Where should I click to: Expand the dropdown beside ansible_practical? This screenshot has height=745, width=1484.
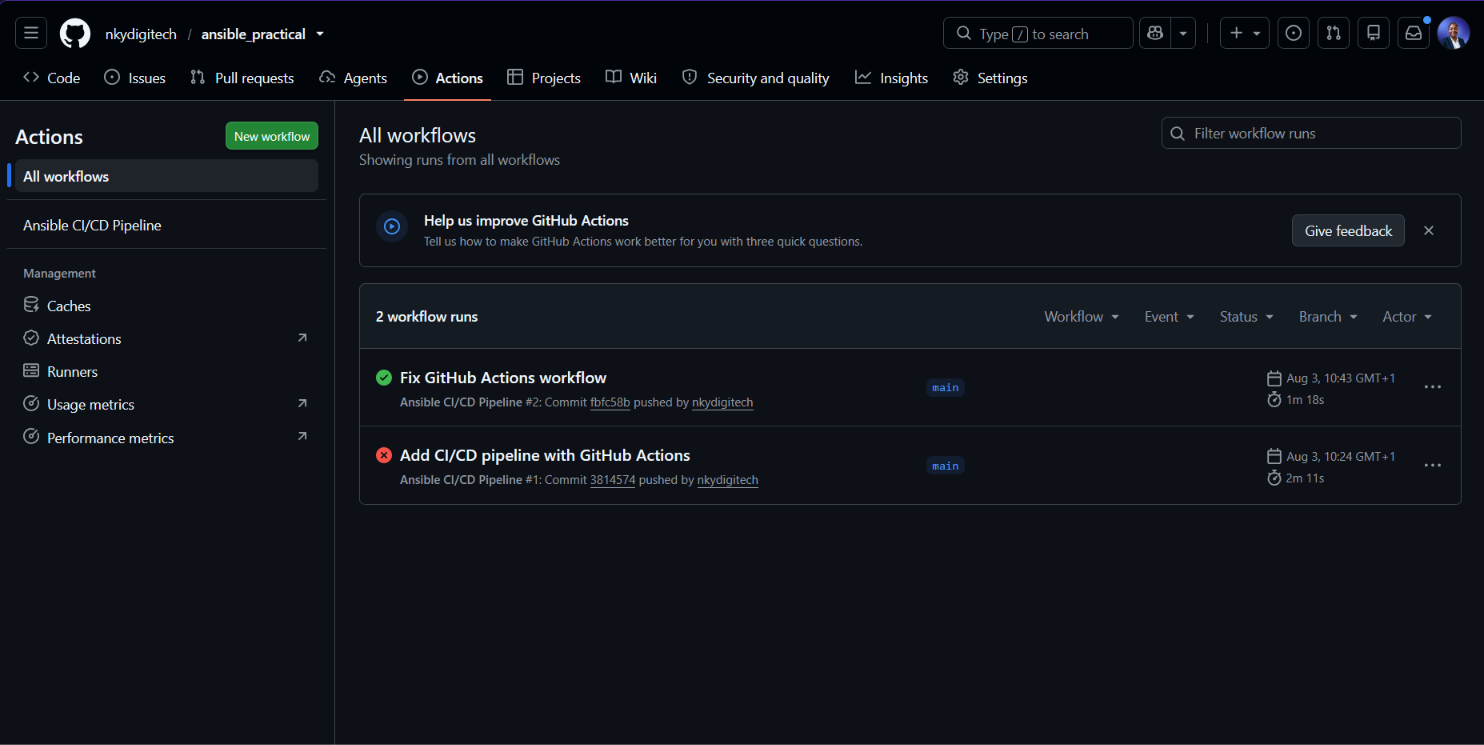tap(320, 34)
